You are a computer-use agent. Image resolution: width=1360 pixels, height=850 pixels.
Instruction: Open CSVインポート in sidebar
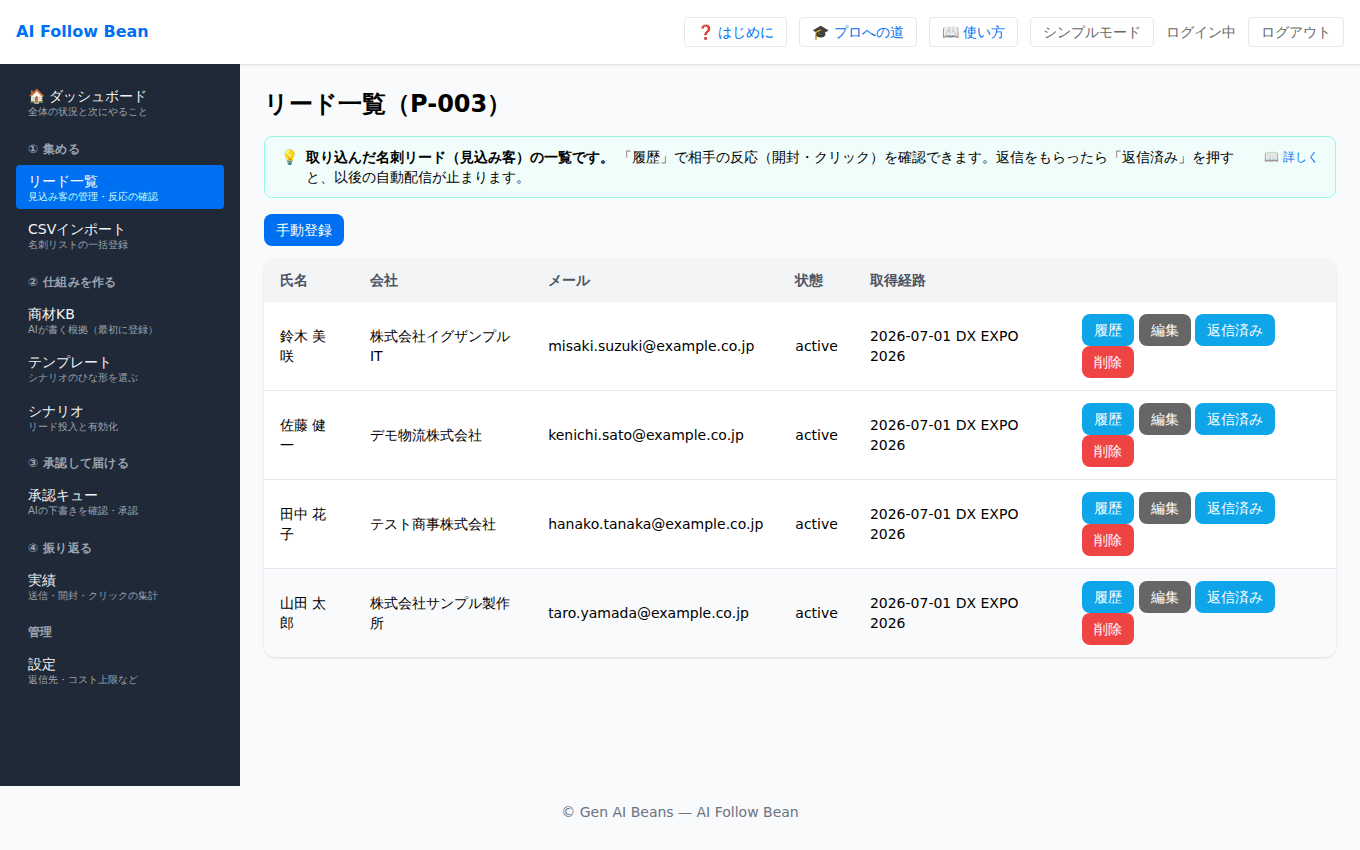coord(120,235)
